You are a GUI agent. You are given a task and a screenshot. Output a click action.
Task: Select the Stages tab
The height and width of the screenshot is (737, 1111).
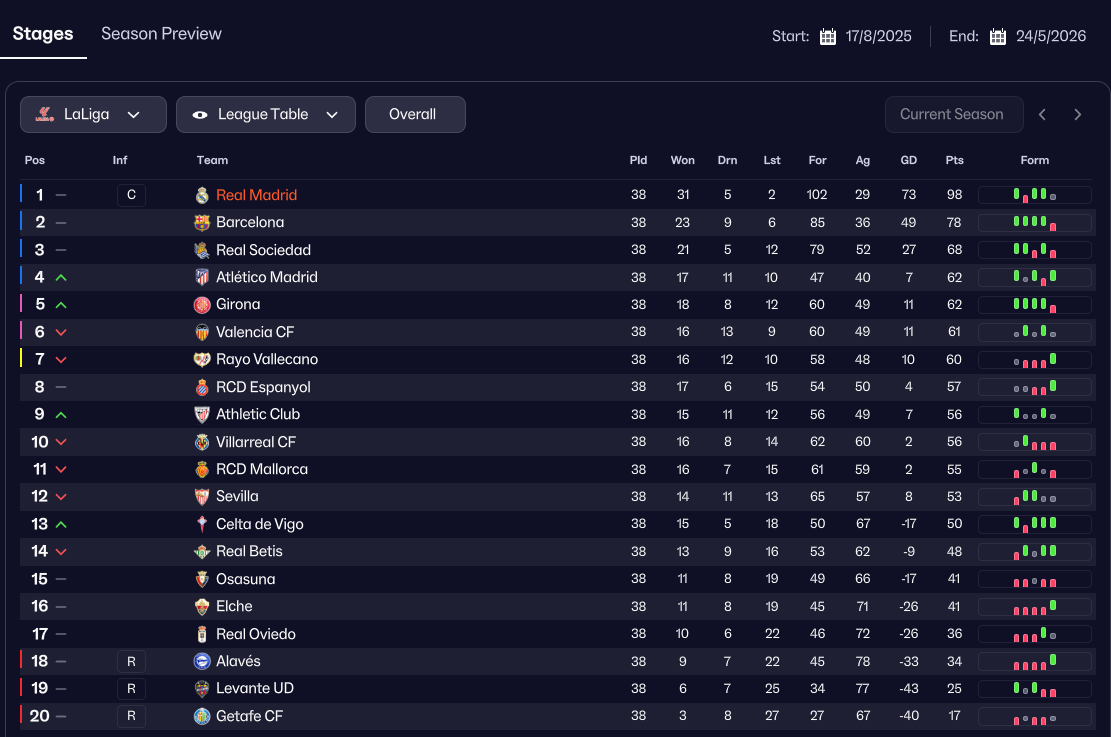click(x=43, y=34)
